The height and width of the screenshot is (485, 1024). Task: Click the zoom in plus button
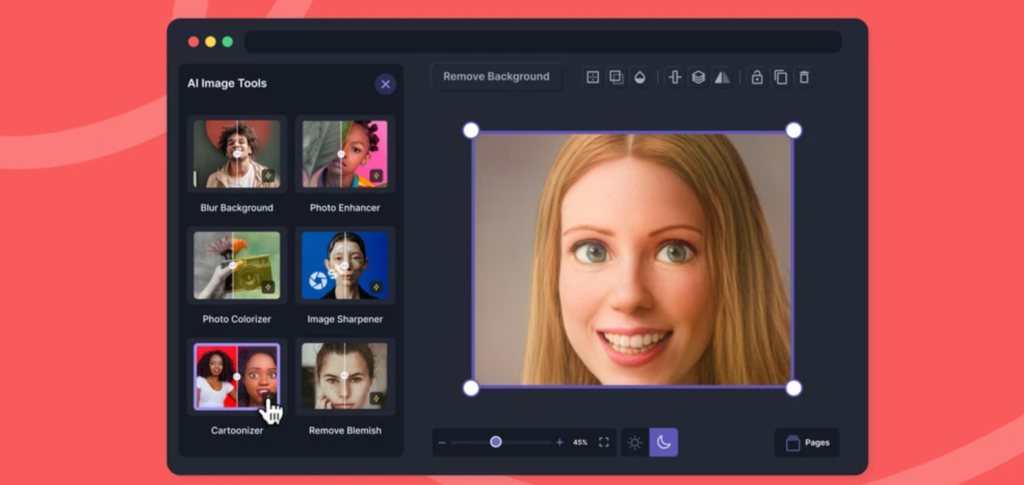pos(560,443)
